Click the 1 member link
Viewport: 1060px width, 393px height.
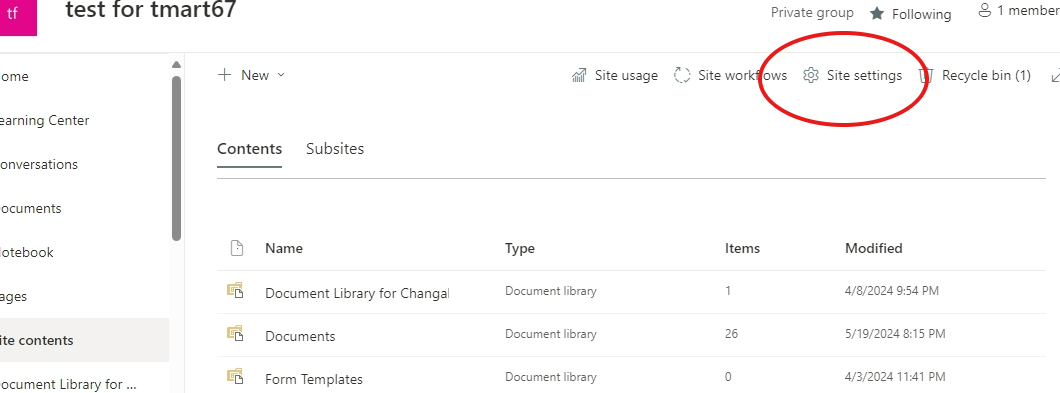(x=1028, y=11)
